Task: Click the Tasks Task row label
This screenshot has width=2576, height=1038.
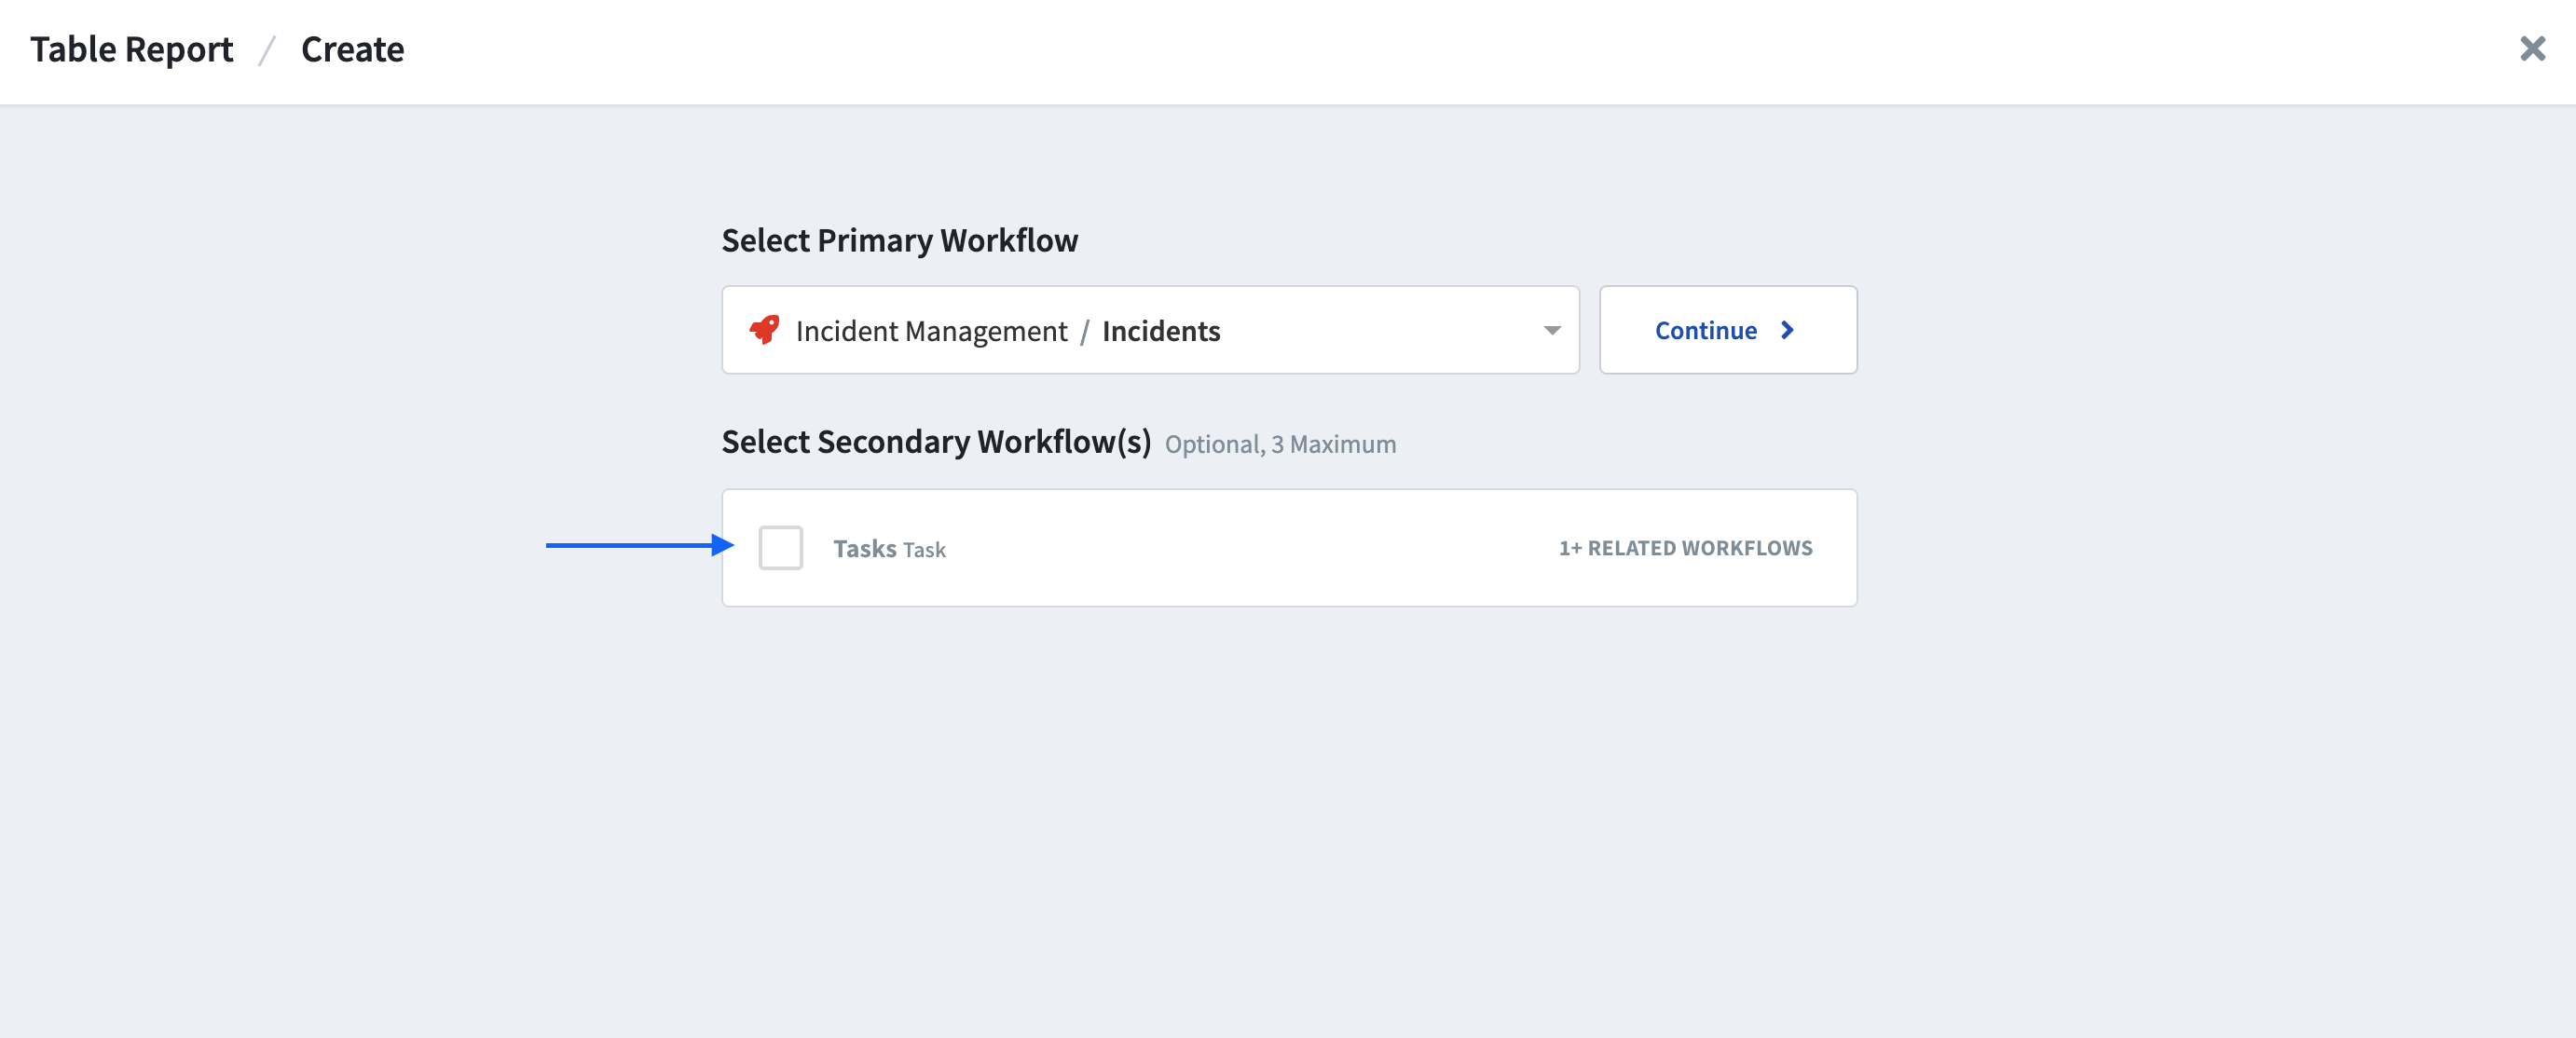Action: [x=889, y=549]
